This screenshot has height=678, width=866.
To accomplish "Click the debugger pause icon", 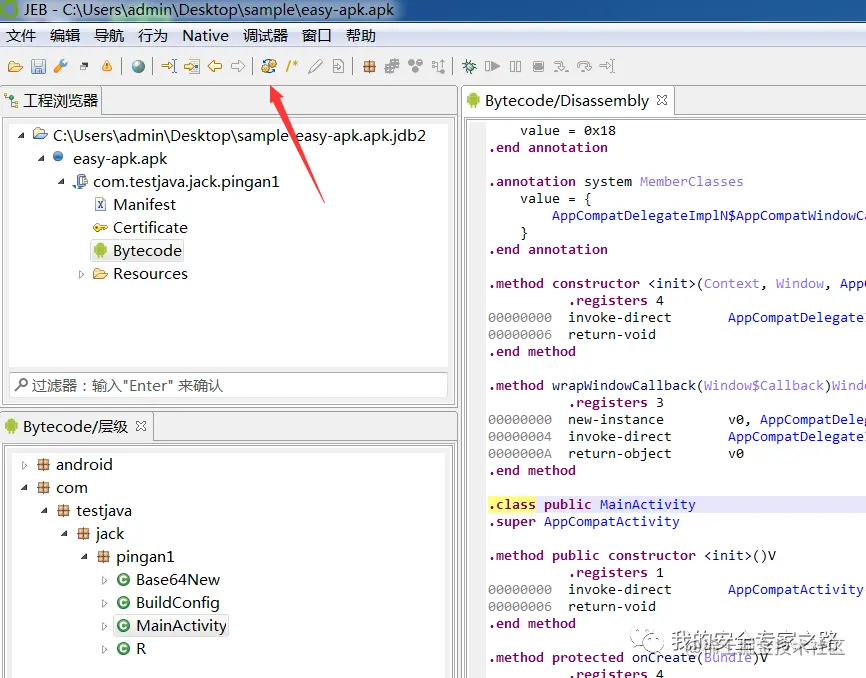I will click(x=515, y=67).
